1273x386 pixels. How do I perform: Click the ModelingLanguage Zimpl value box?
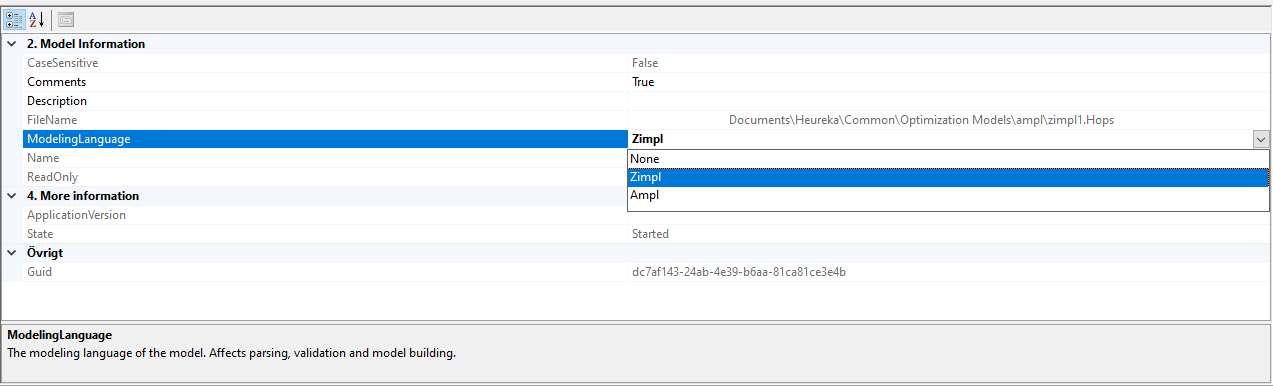point(940,139)
